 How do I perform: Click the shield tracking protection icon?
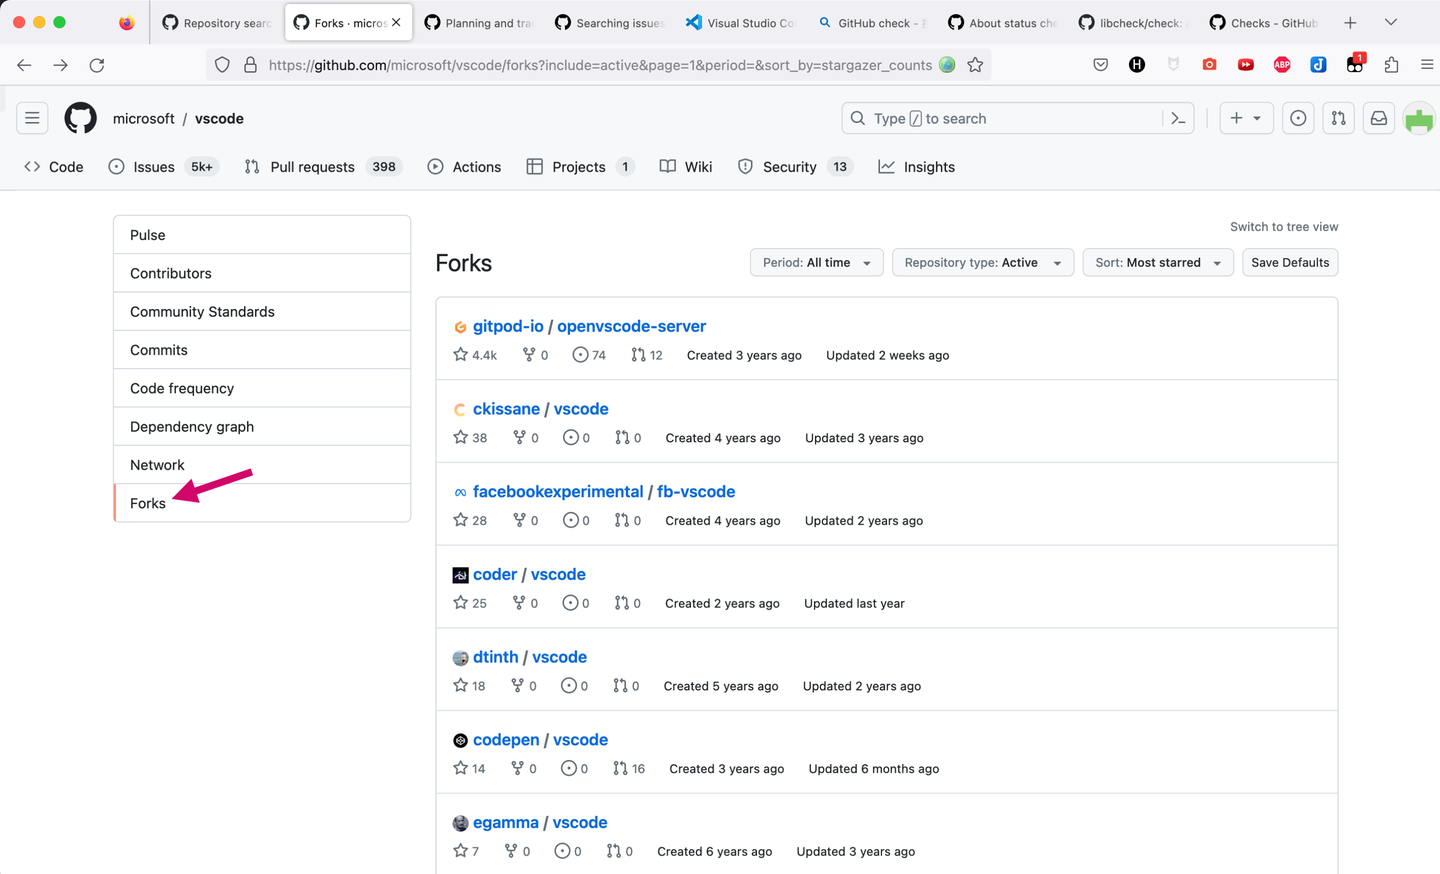[x=222, y=65]
